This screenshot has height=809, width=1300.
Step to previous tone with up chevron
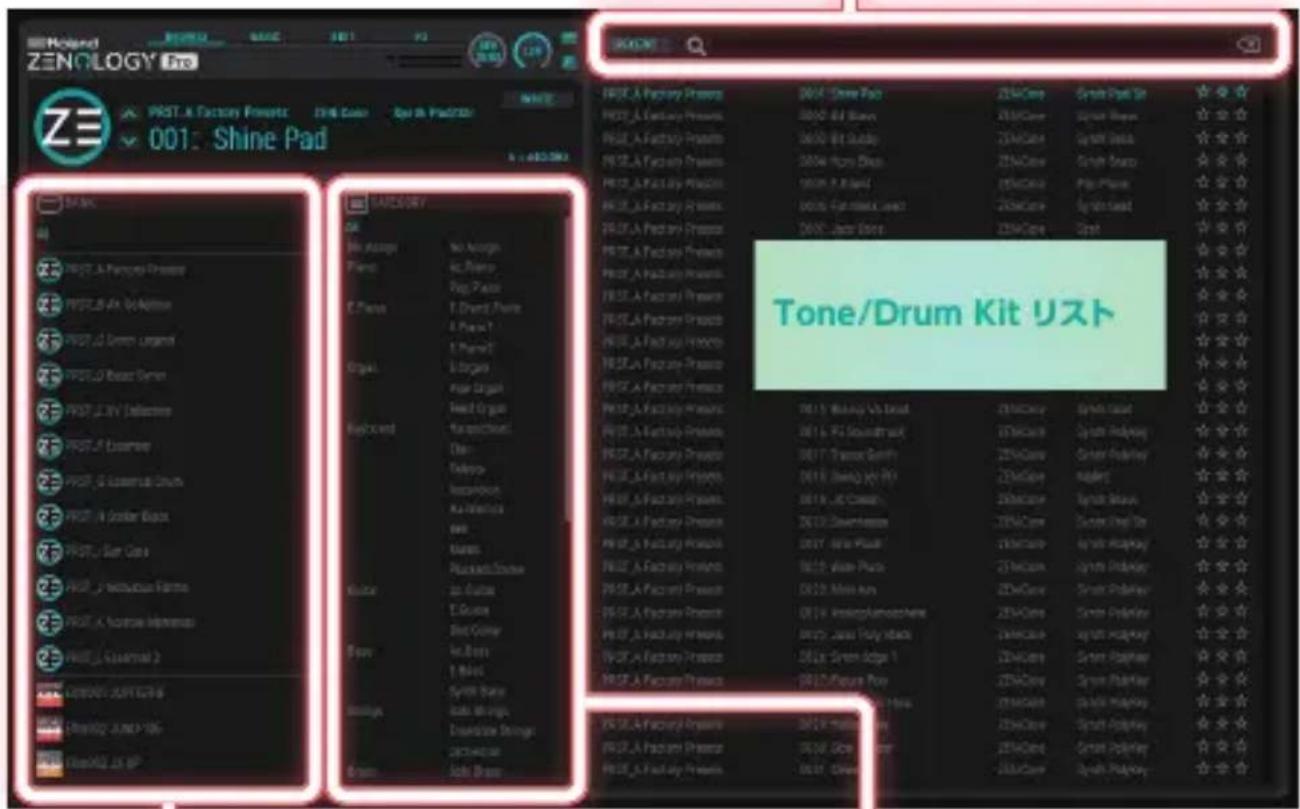(x=129, y=114)
